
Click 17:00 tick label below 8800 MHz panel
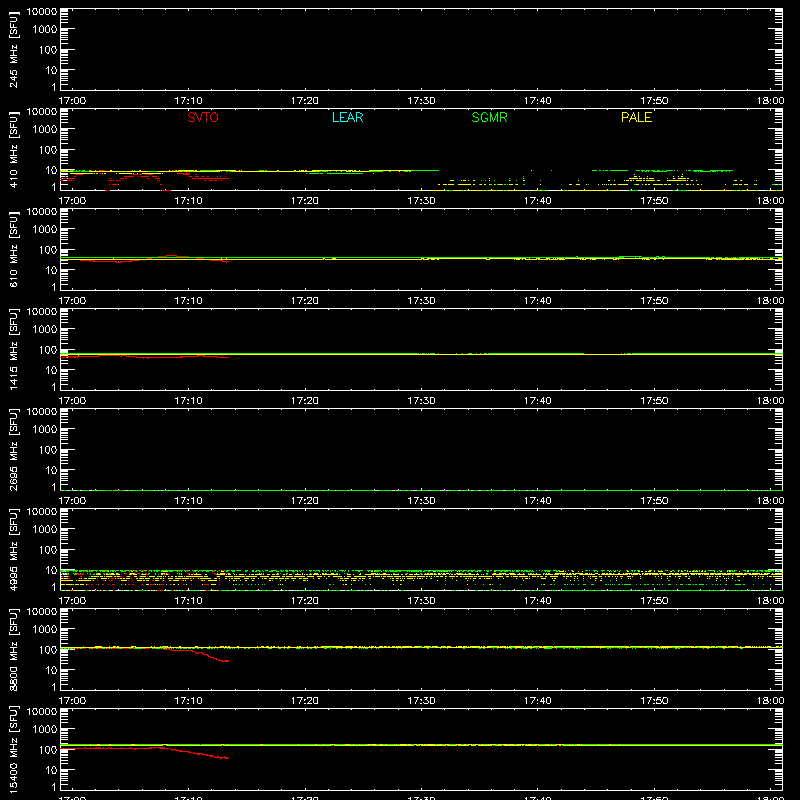coord(72,701)
